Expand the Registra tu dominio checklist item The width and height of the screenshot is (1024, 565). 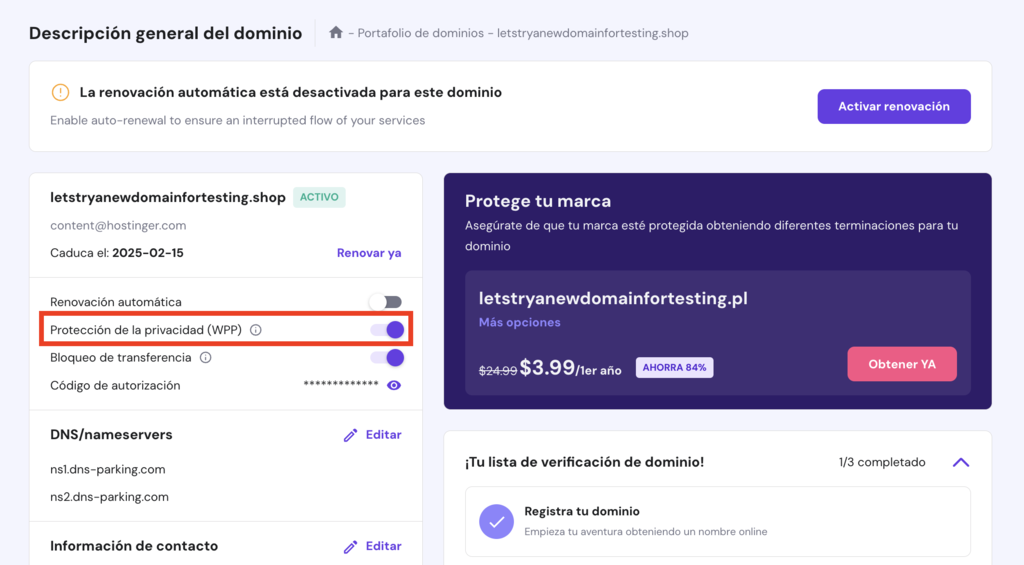pos(716,521)
